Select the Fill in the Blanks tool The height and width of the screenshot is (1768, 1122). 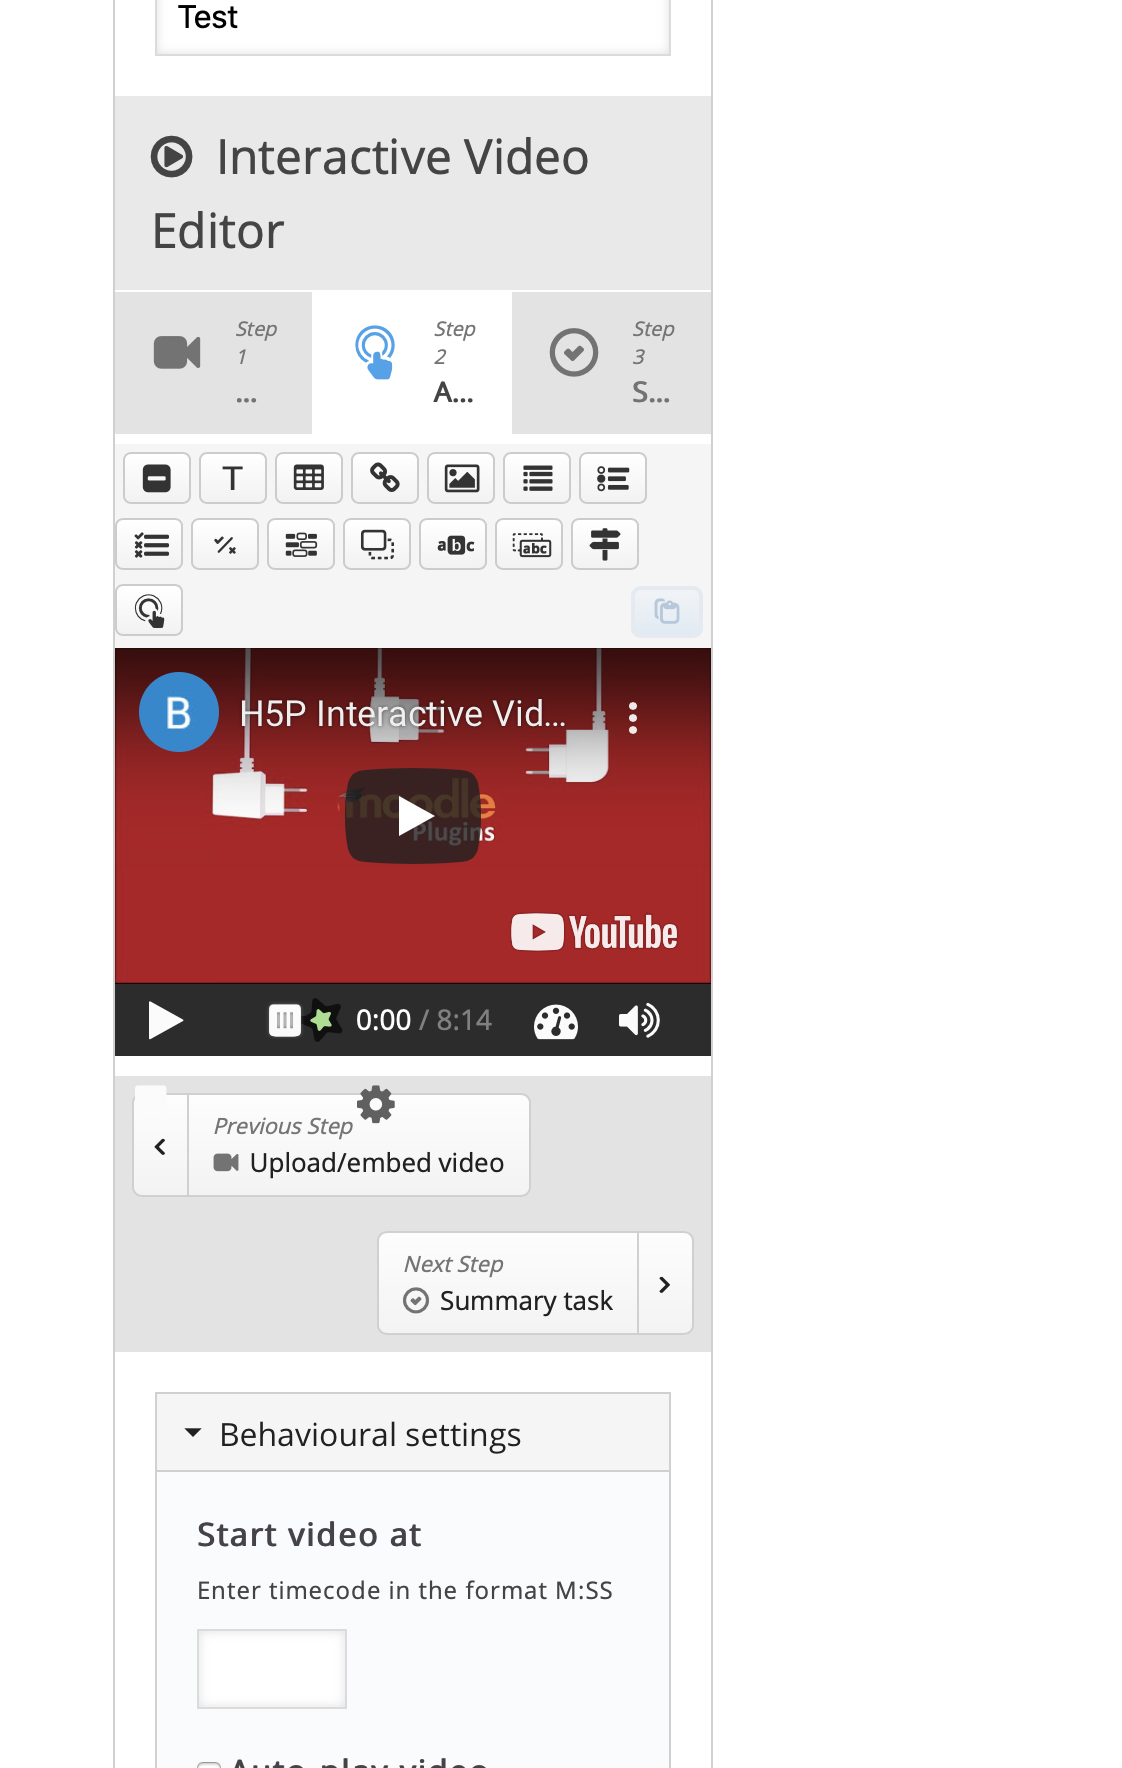(x=301, y=544)
